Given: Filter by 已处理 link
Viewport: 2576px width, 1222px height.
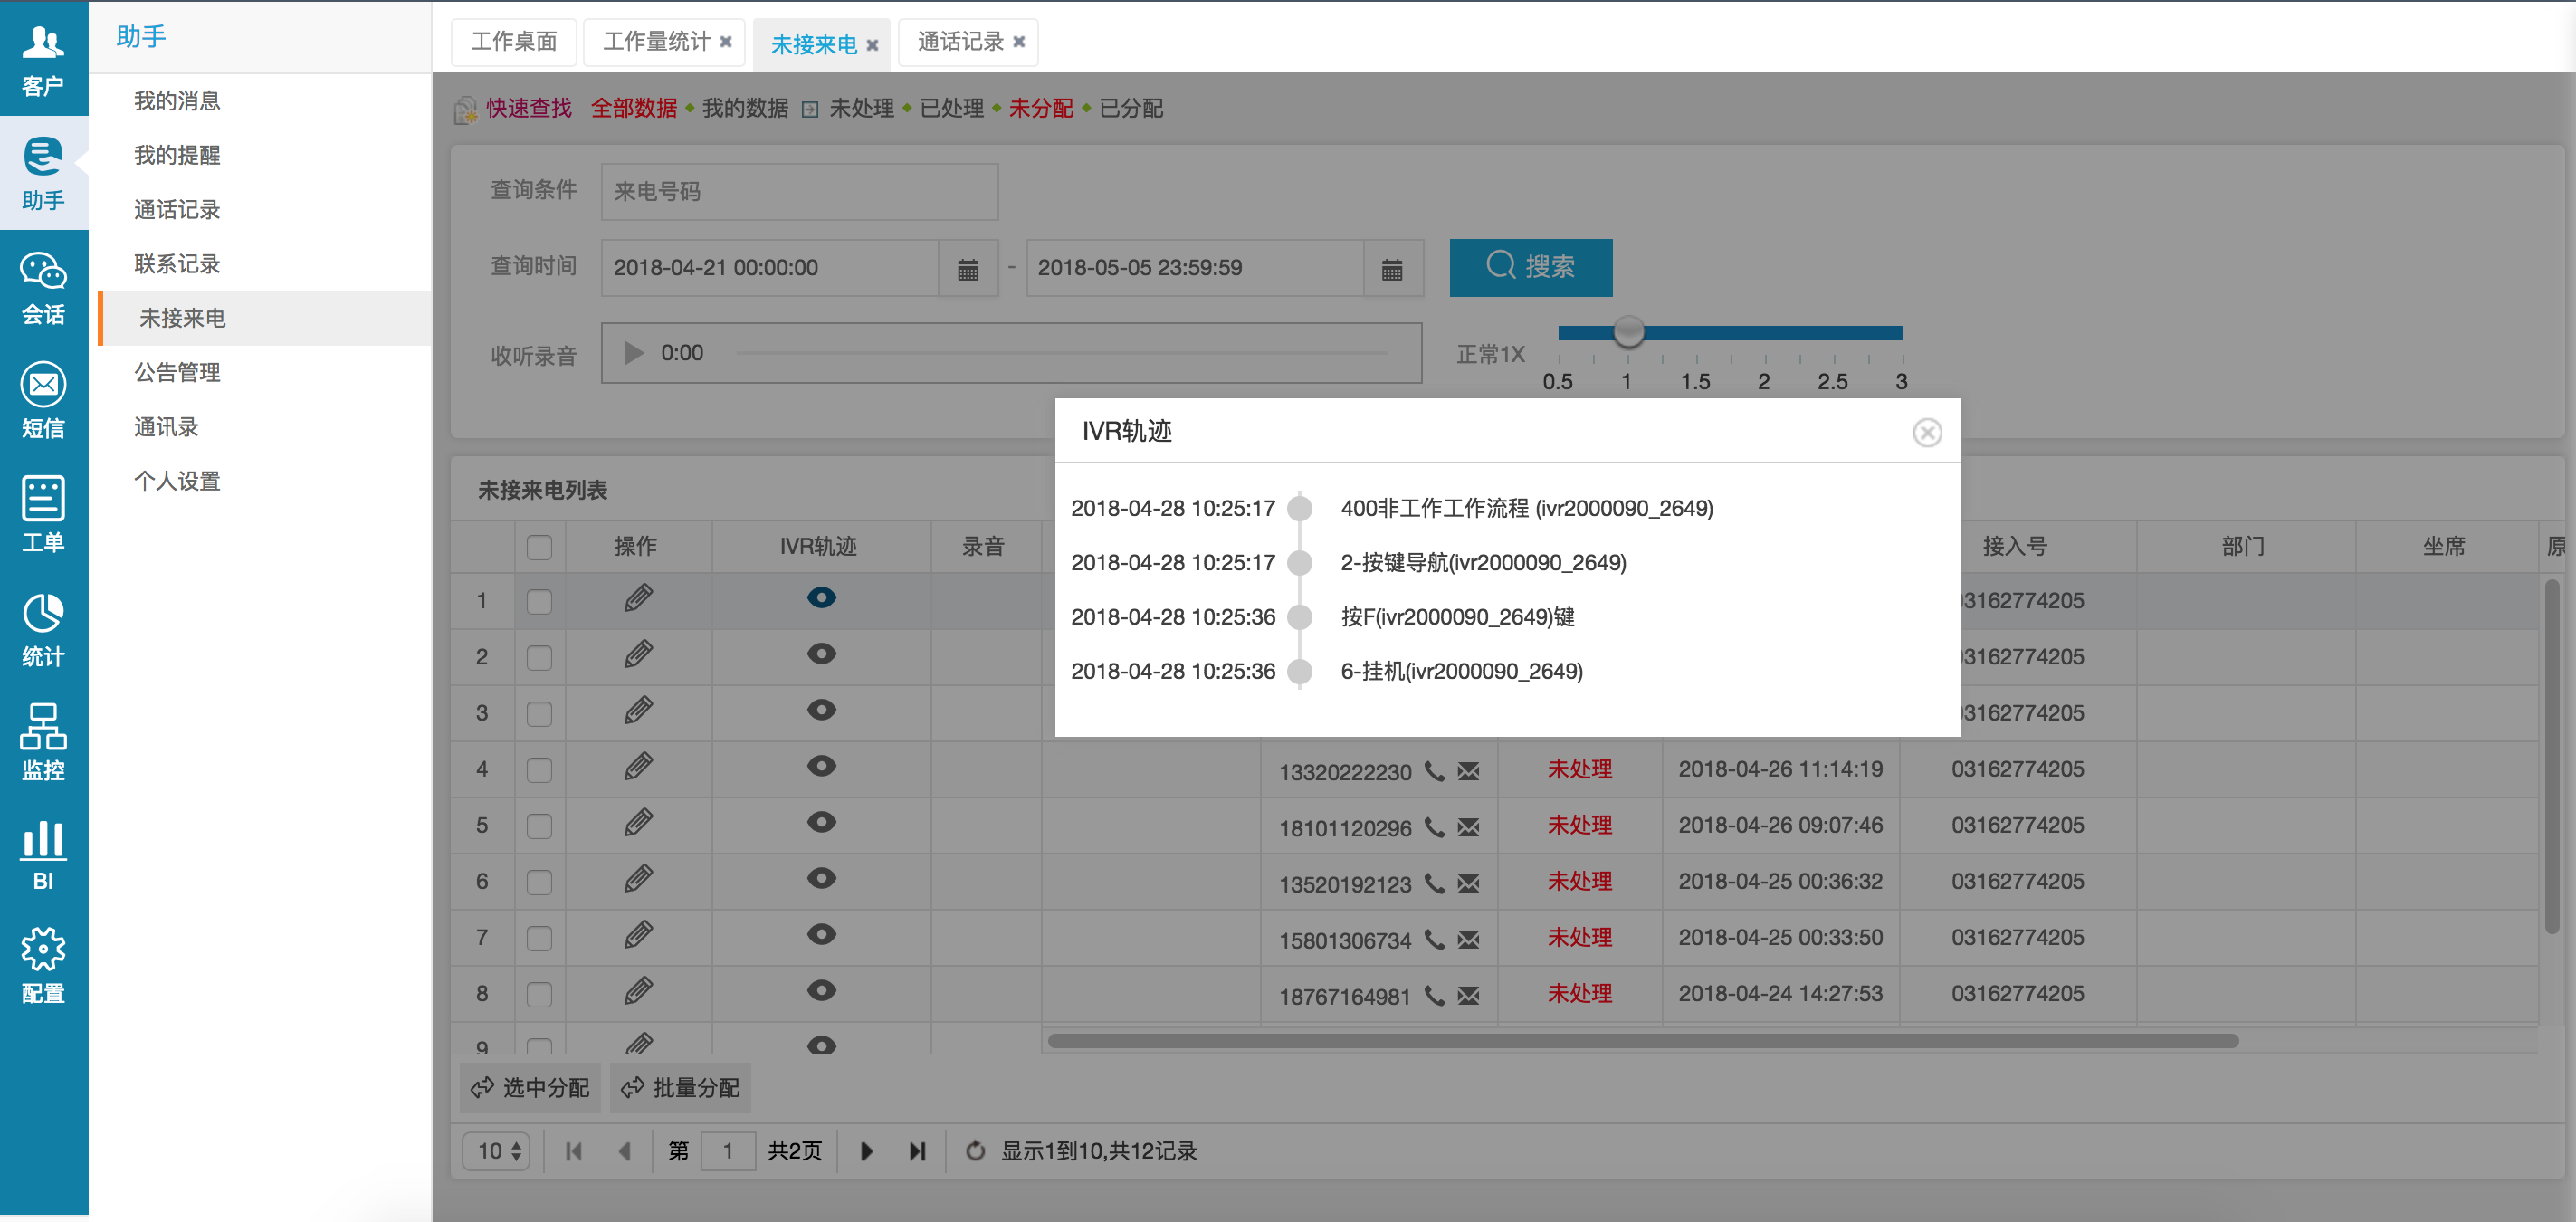Looking at the screenshot, I should (x=952, y=108).
